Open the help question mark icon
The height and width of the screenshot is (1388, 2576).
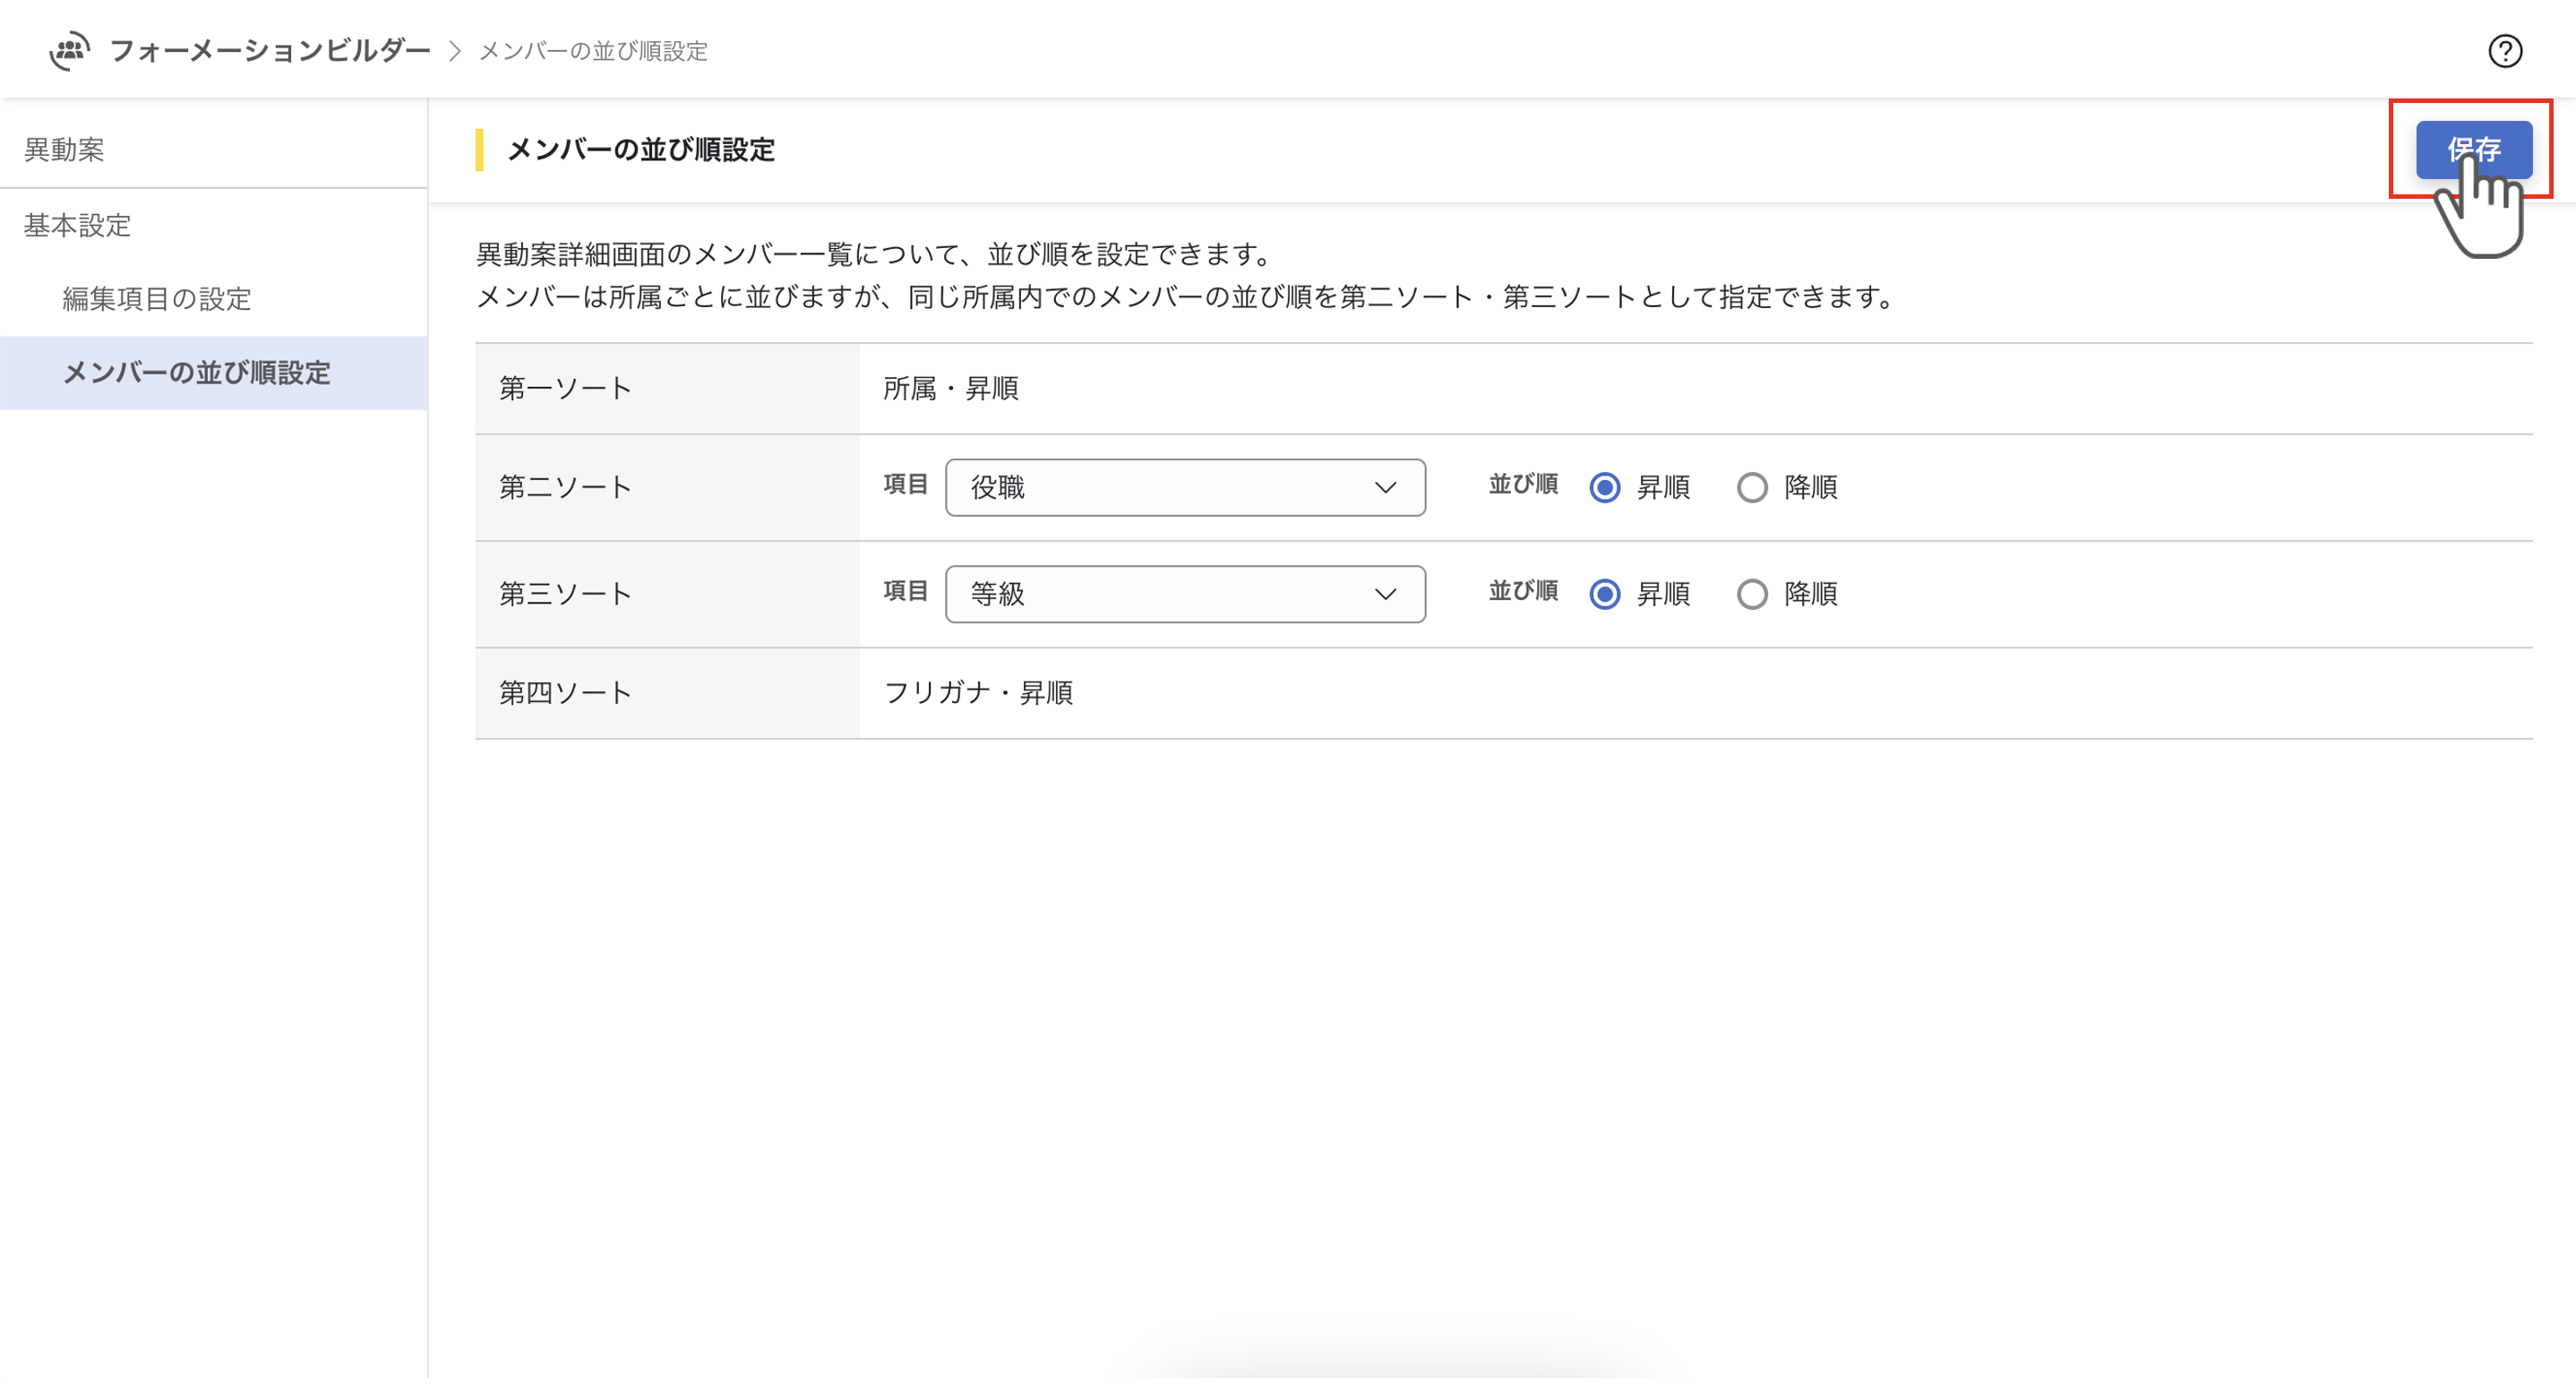(x=2504, y=51)
